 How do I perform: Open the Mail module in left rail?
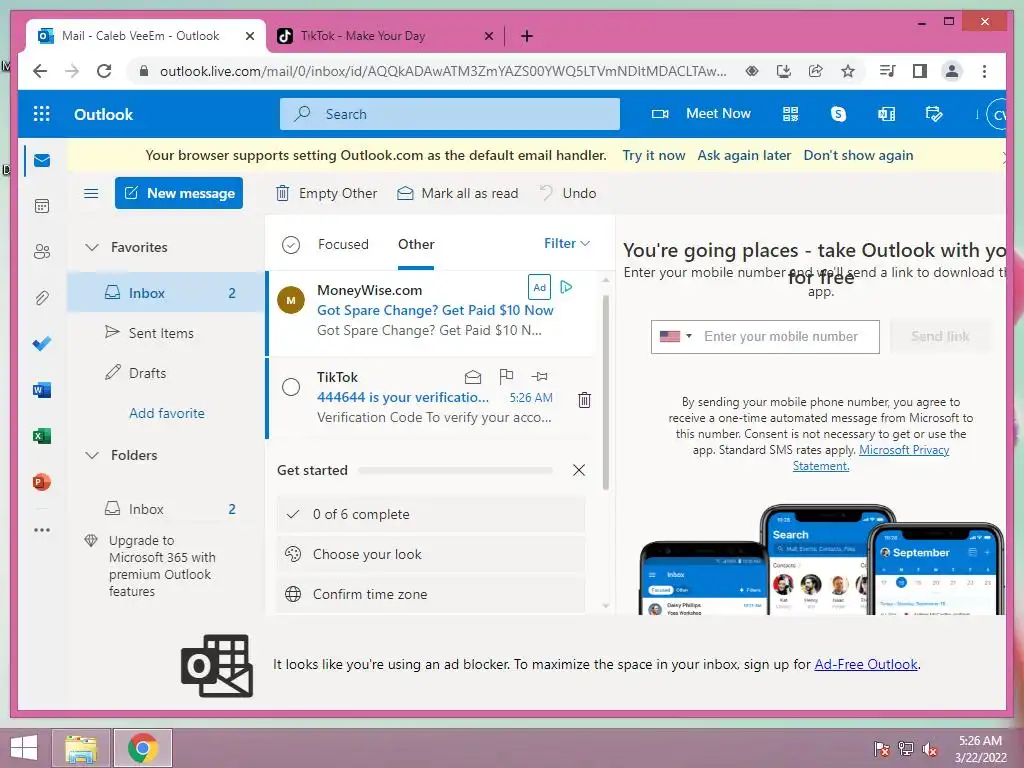coord(42,160)
